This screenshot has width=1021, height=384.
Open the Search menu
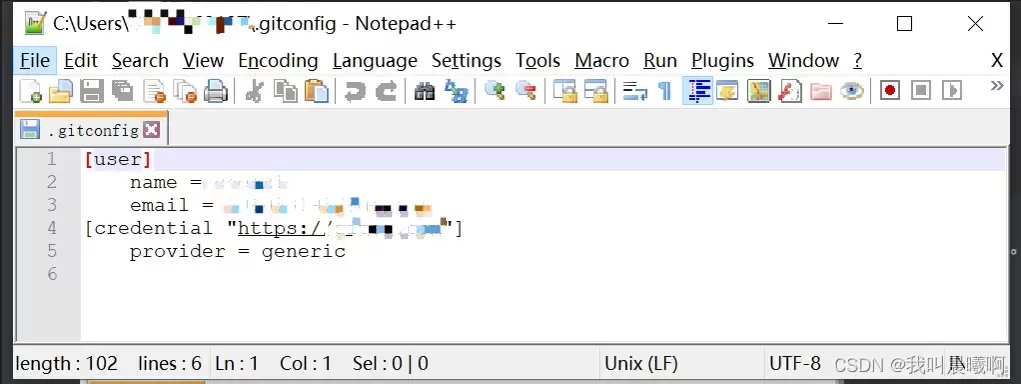[140, 61]
